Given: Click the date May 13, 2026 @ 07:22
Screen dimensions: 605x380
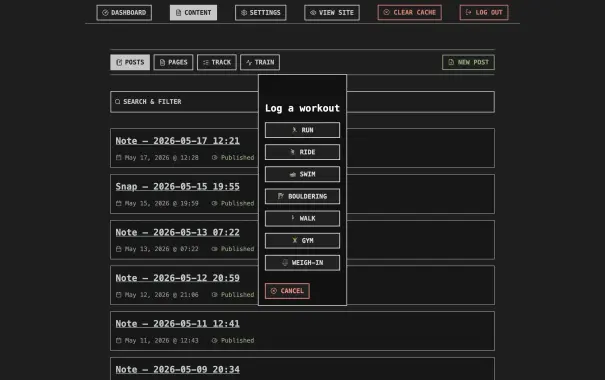Looking at the screenshot, I should tap(161, 249).
